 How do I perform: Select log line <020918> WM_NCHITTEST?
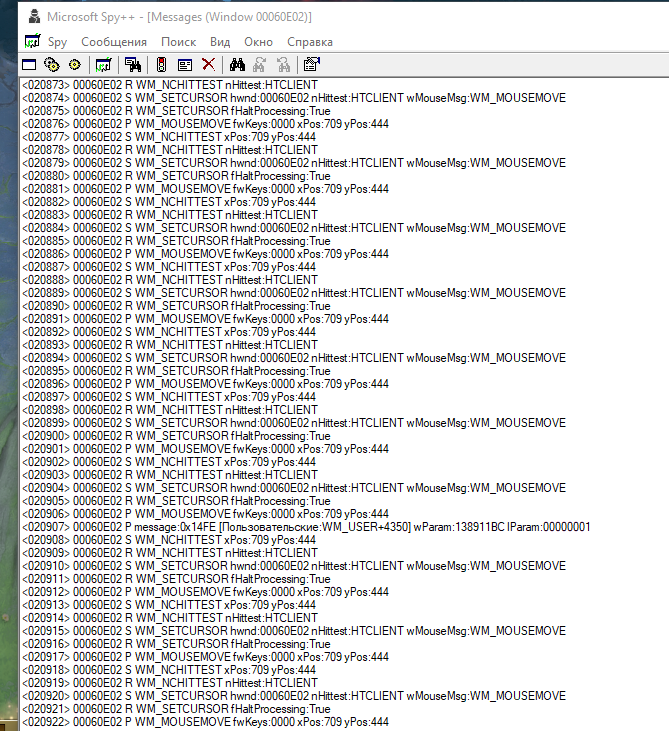pos(169,670)
